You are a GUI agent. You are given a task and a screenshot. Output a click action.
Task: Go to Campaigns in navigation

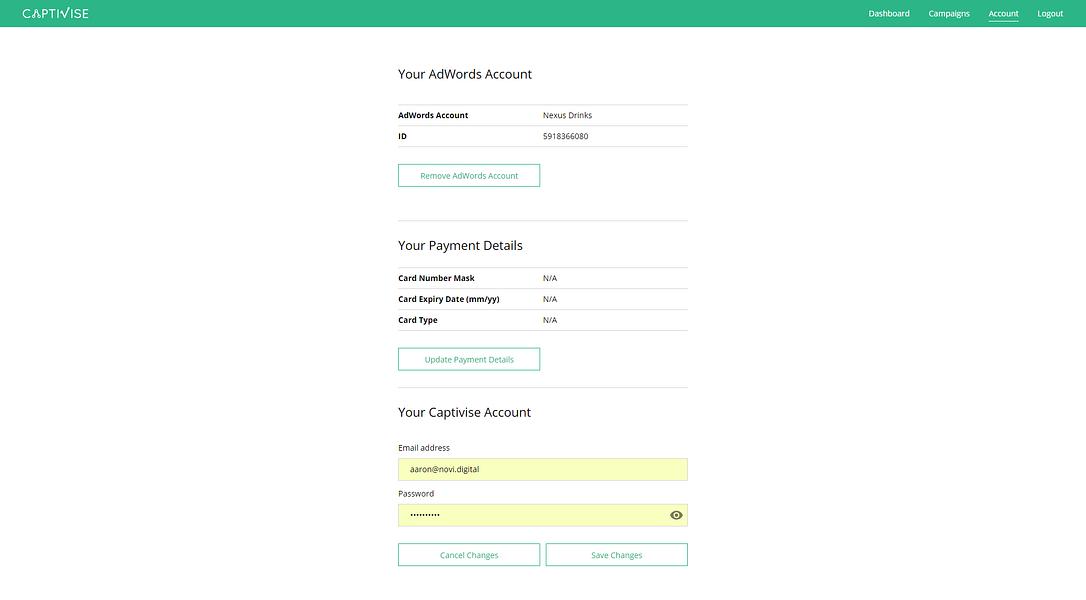click(x=949, y=13)
